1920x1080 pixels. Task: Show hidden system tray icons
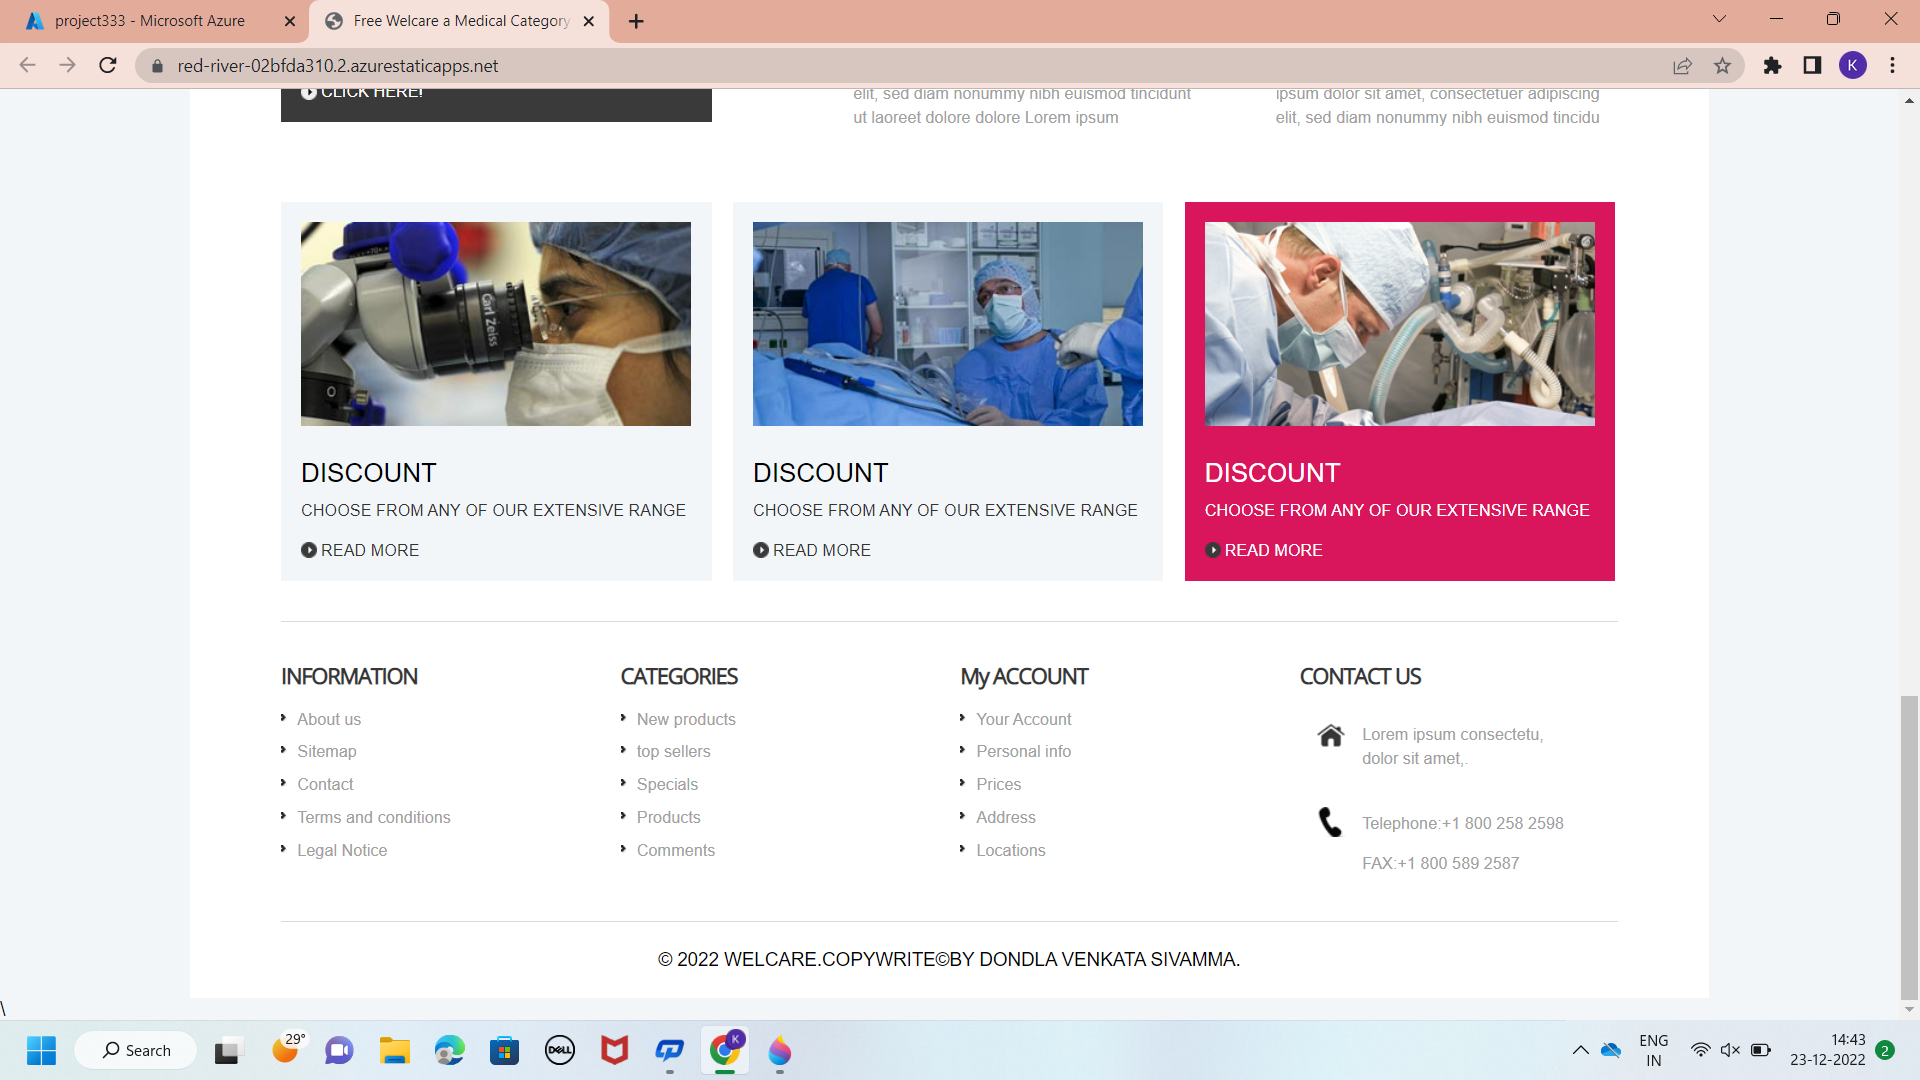coord(1580,1050)
